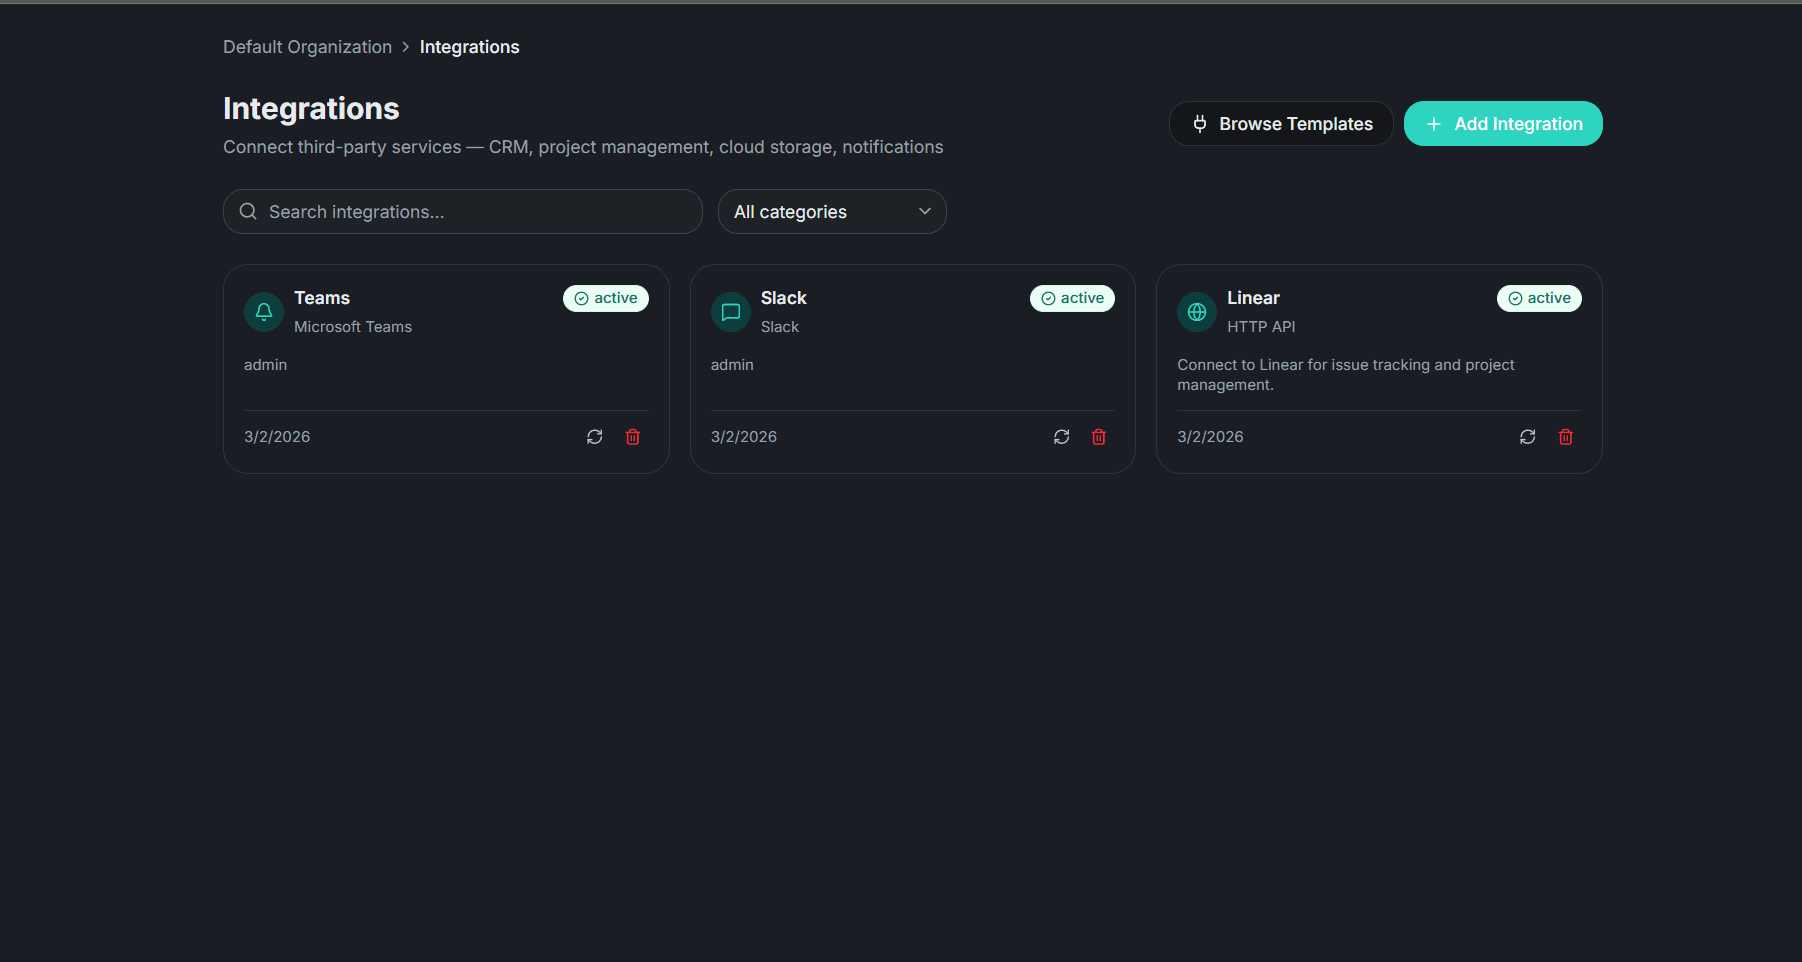The width and height of the screenshot is (1802, 962).
Task: Delete the Linear integration
Action: pos(1565,436)
